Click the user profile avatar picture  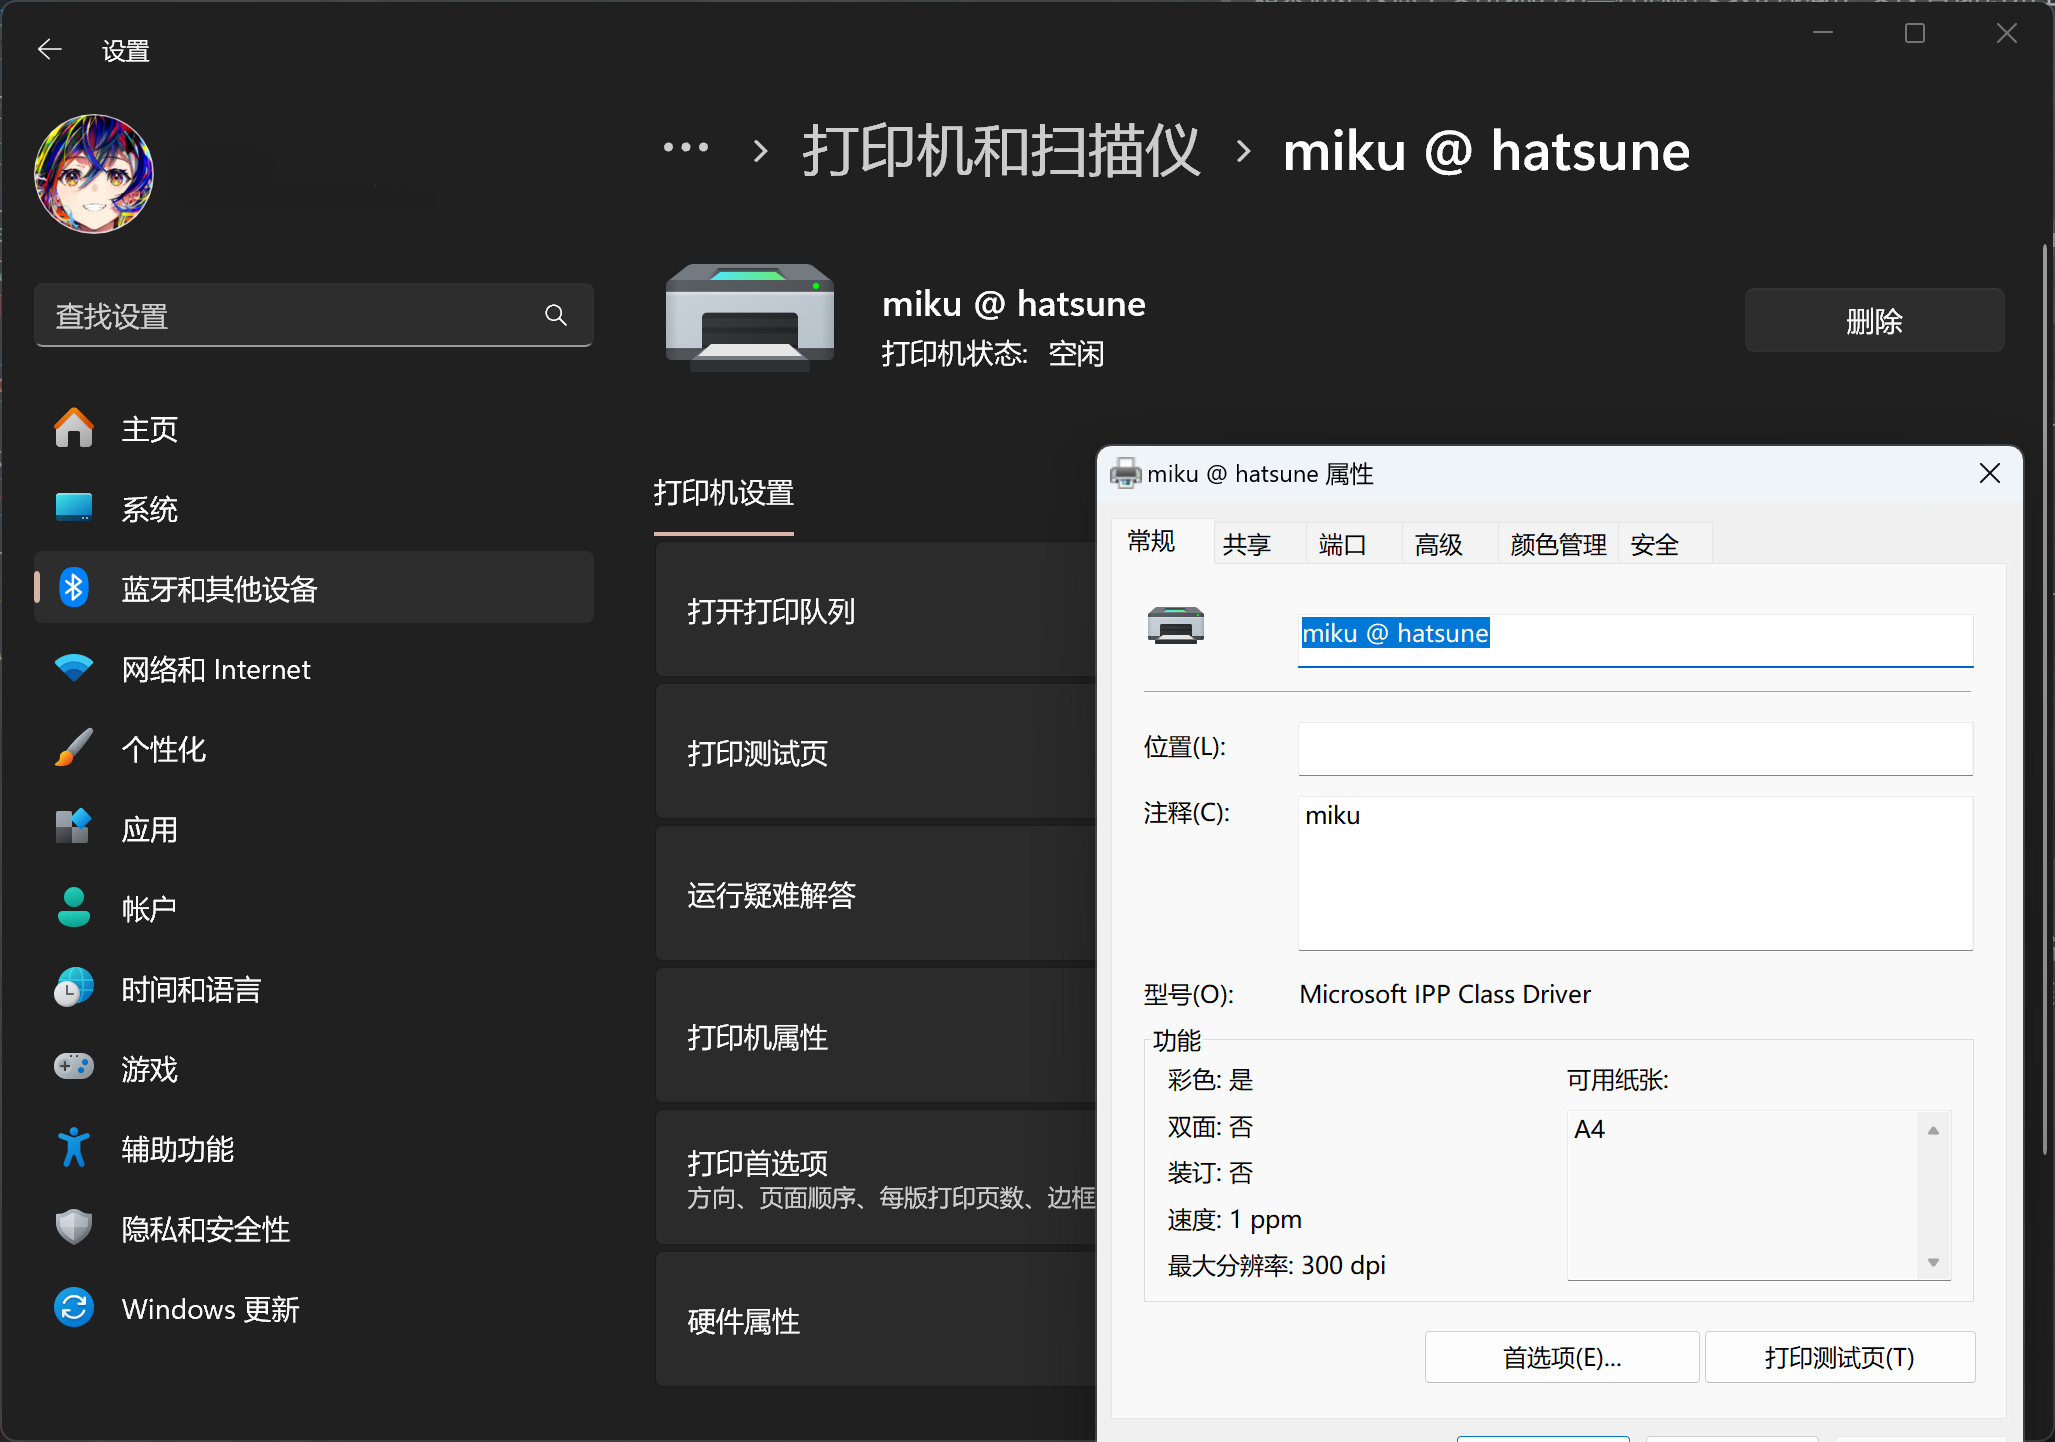click(x=94, y=173)
